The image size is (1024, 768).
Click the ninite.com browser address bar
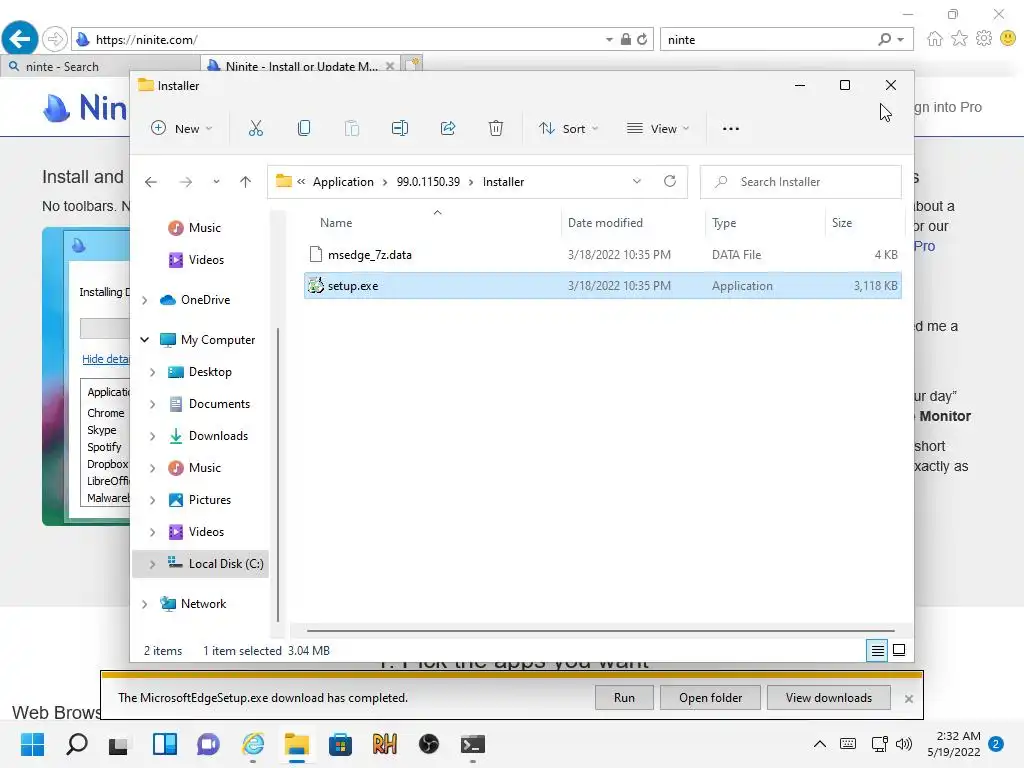point(346,39)
